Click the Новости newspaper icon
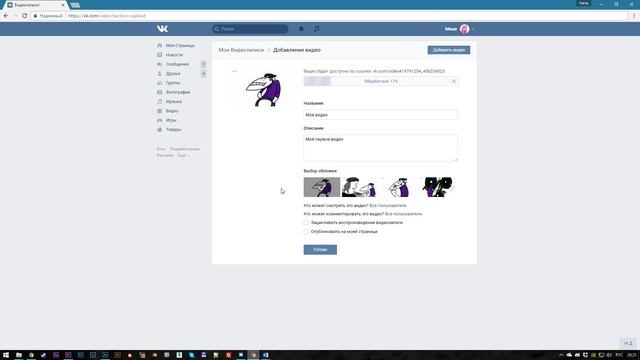The image size is (640, 360). 160,55
